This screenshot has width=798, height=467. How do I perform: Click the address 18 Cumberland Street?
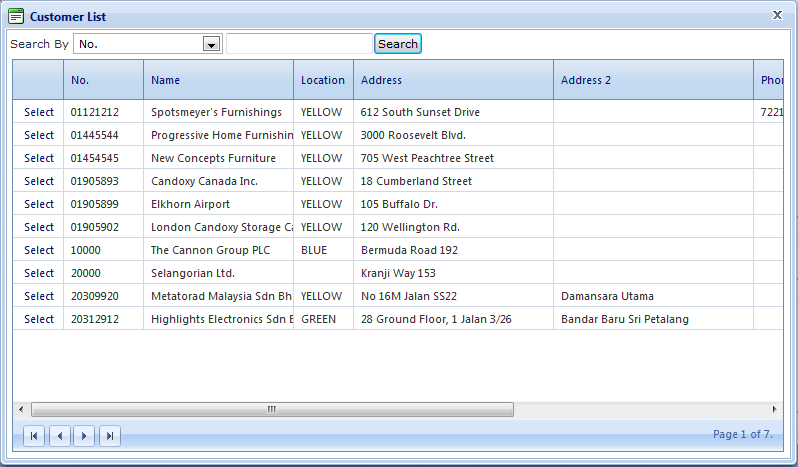(x=416, y=181)
